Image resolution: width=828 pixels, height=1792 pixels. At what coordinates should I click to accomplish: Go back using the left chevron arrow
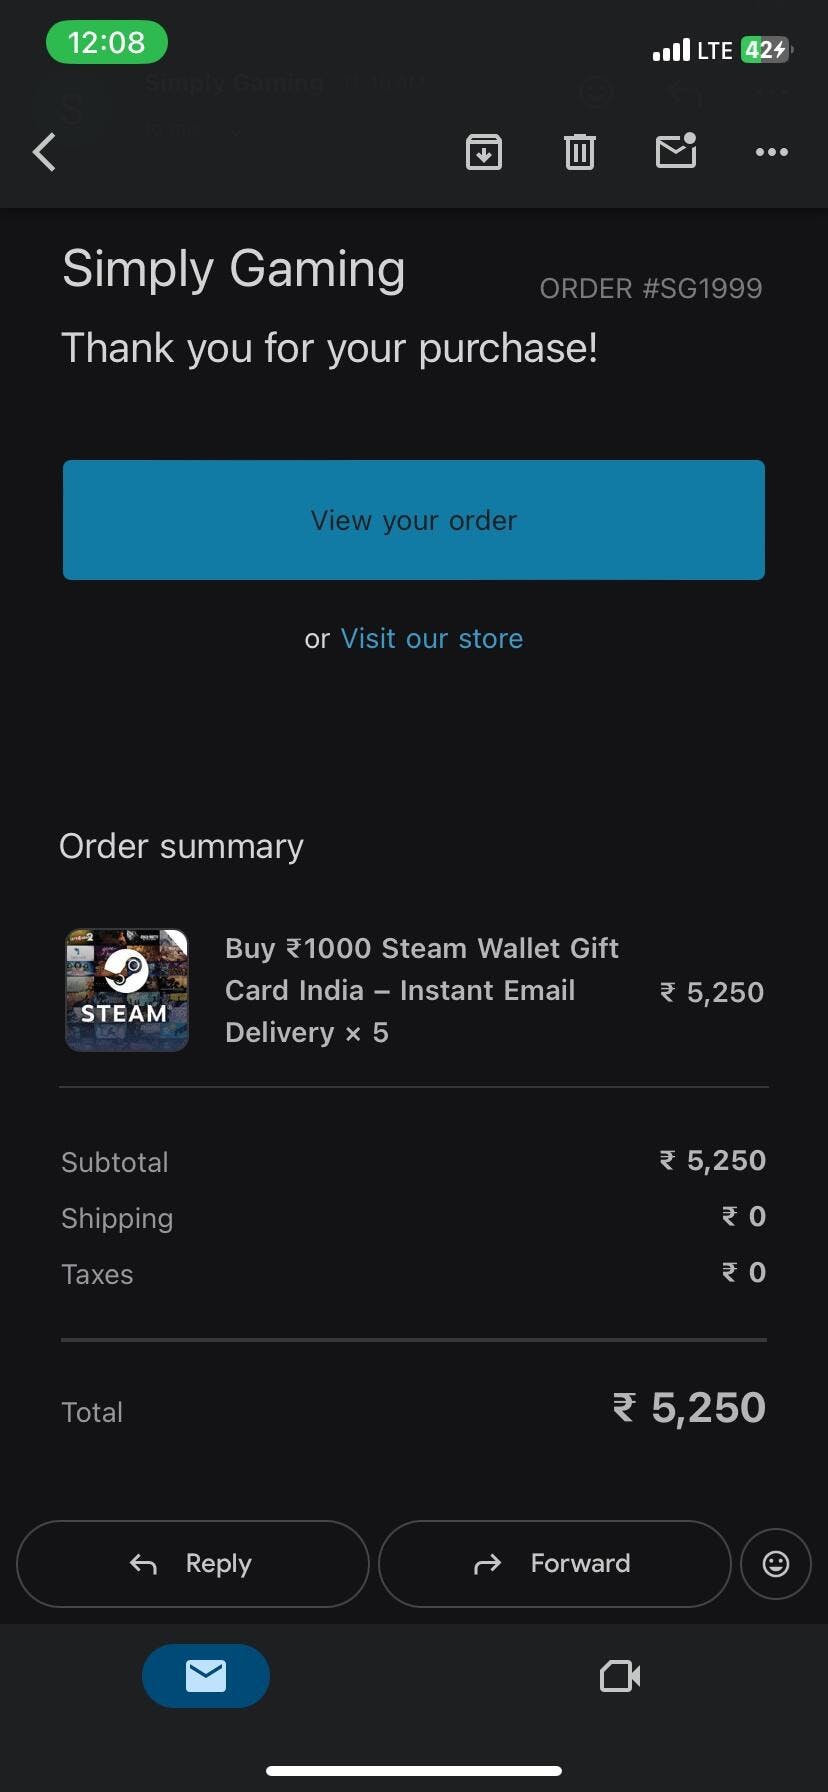[44, 153]
